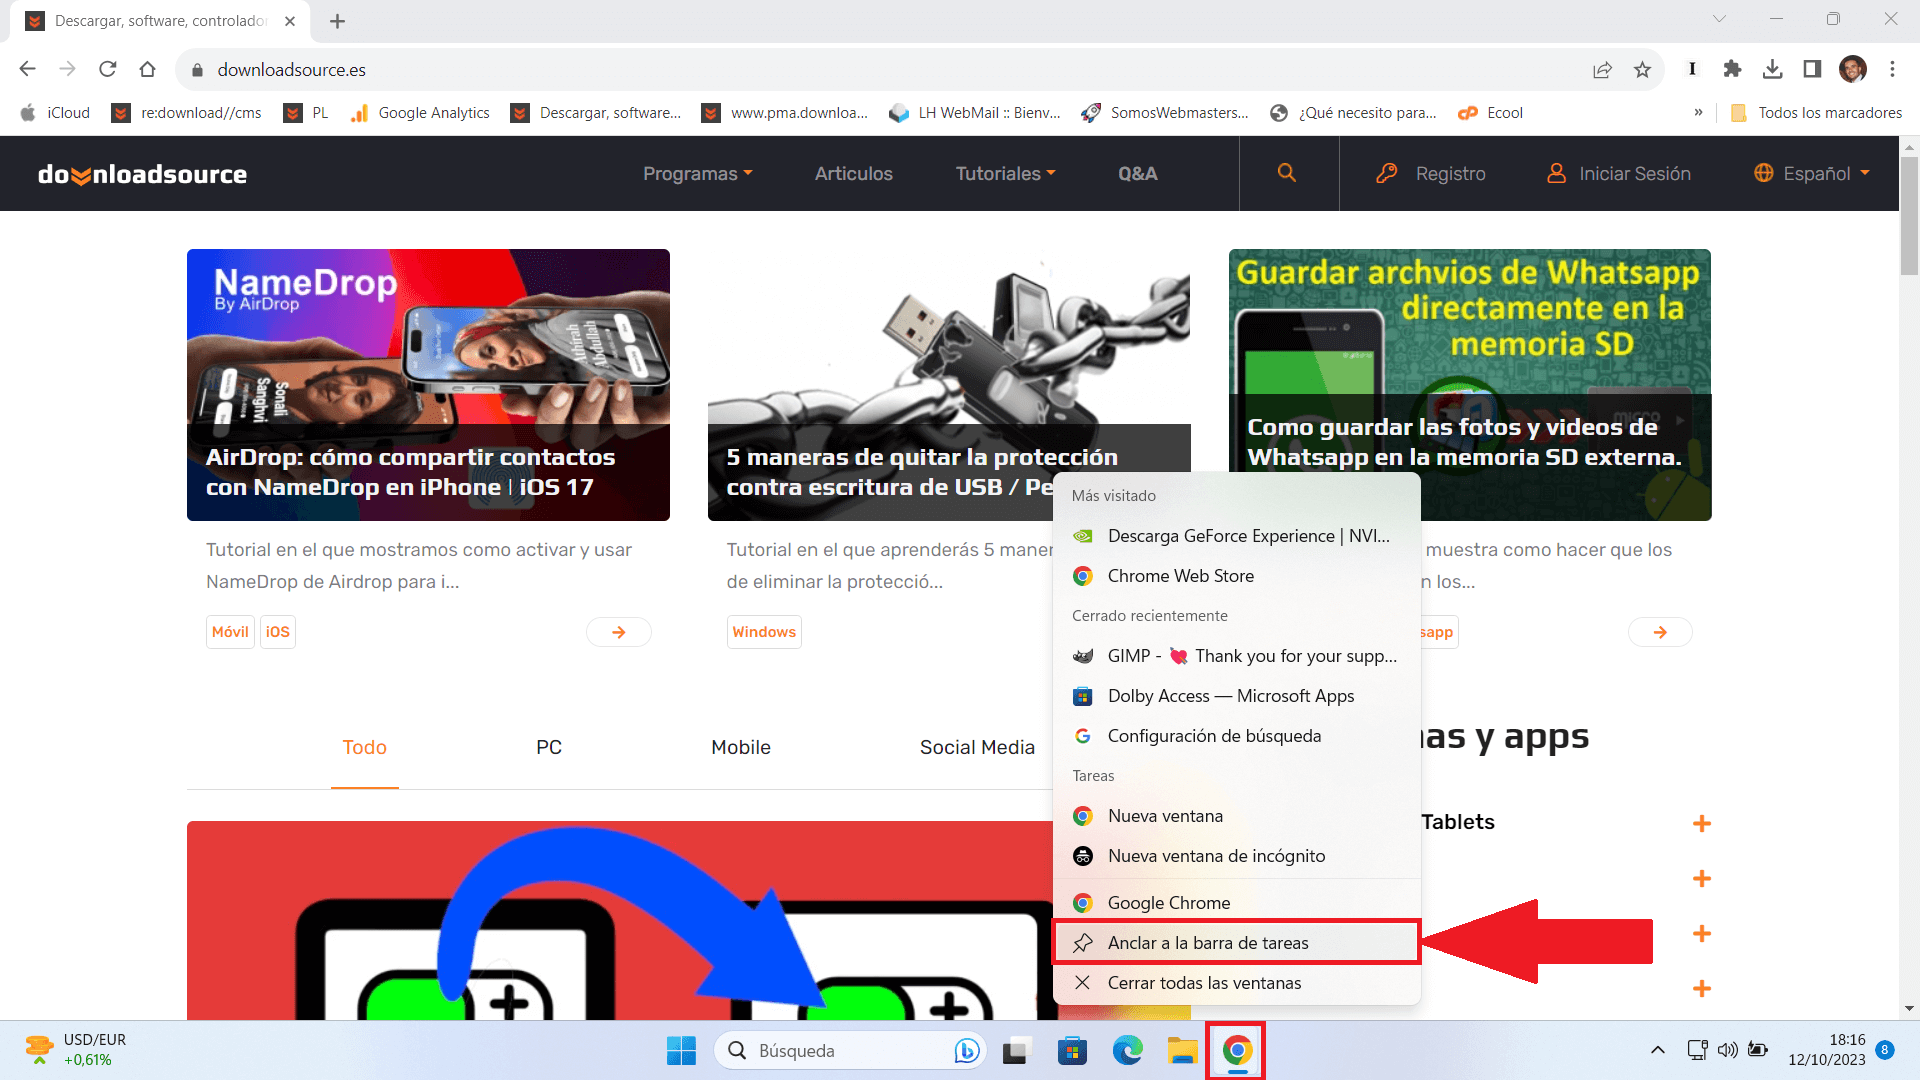Click Google Chrome in jump list
The width and height of the screenshot is (1920, 1080).
(x=1237, y=902)
